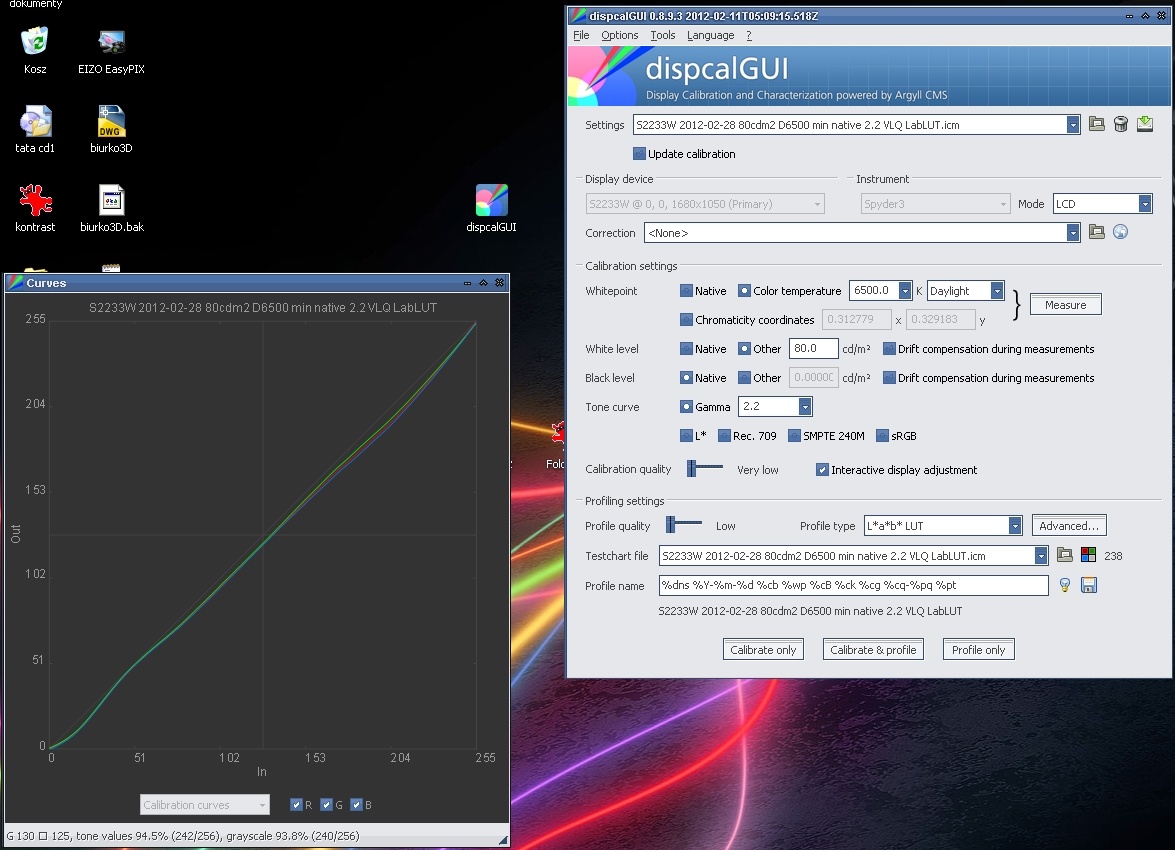
Task: Open the biurko3D.bak file icon
Action: coord(111,199)
